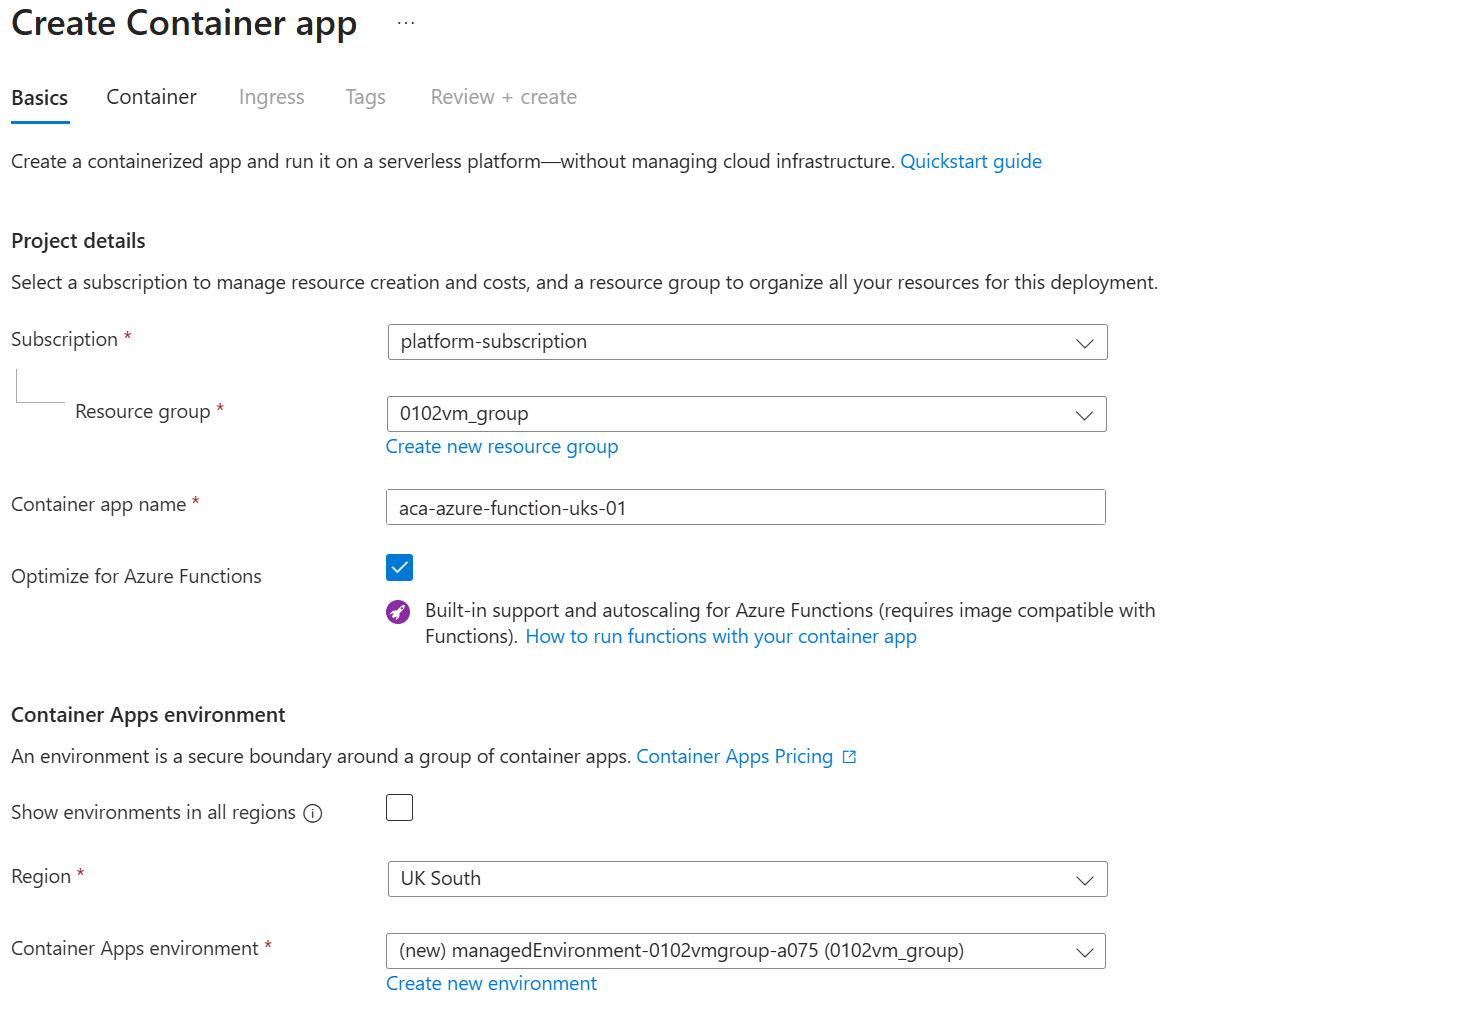Image resolution: width=1482 pixels, height=1017 pixels.
Task: Open the Quickstart guide link
Action: (971, 161)
